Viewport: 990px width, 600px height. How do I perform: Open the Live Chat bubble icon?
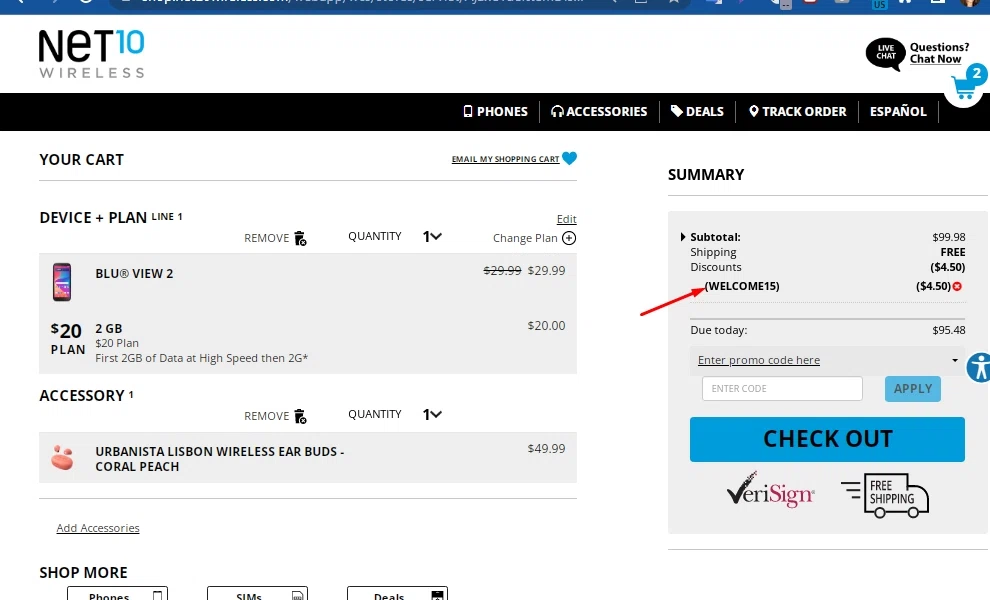coord(885,54)
